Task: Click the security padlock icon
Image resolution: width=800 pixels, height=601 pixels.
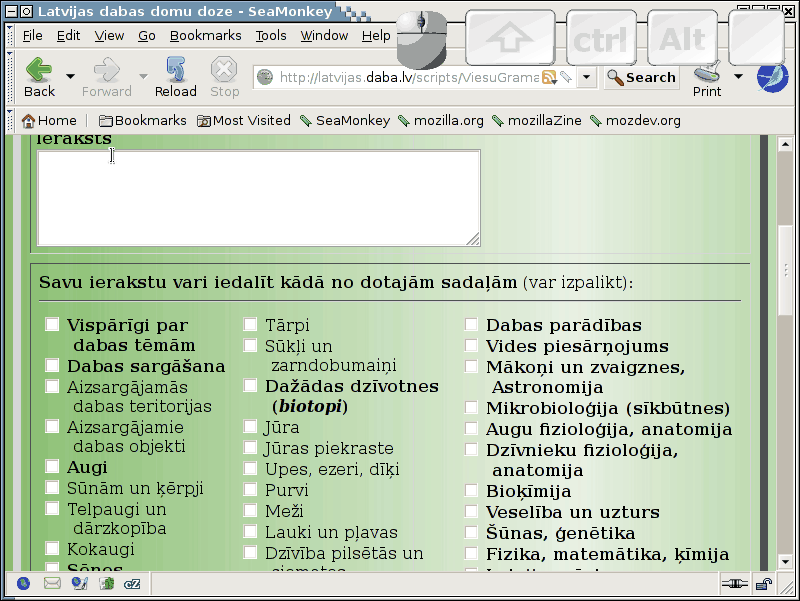Action: pyautogui.click(x=764, y=584)
